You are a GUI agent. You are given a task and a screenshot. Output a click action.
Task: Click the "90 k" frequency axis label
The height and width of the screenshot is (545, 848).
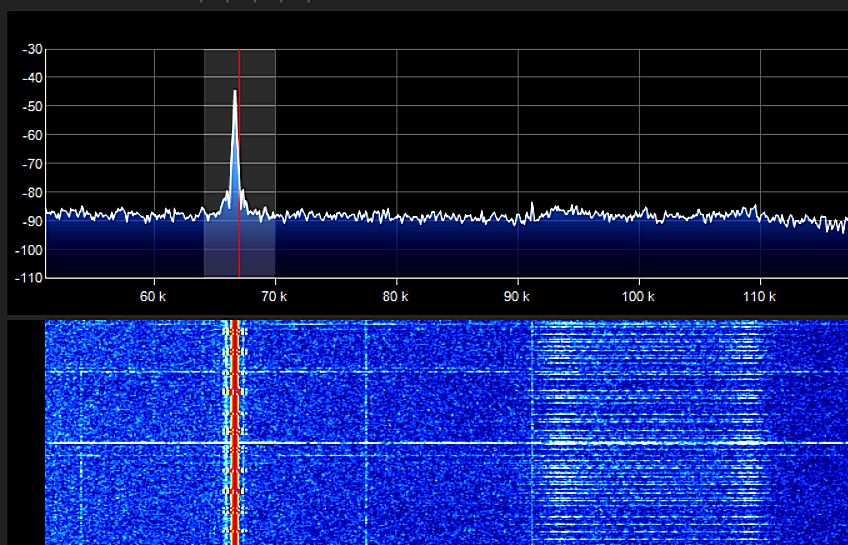pyautogui.click(x=516, y=296)
